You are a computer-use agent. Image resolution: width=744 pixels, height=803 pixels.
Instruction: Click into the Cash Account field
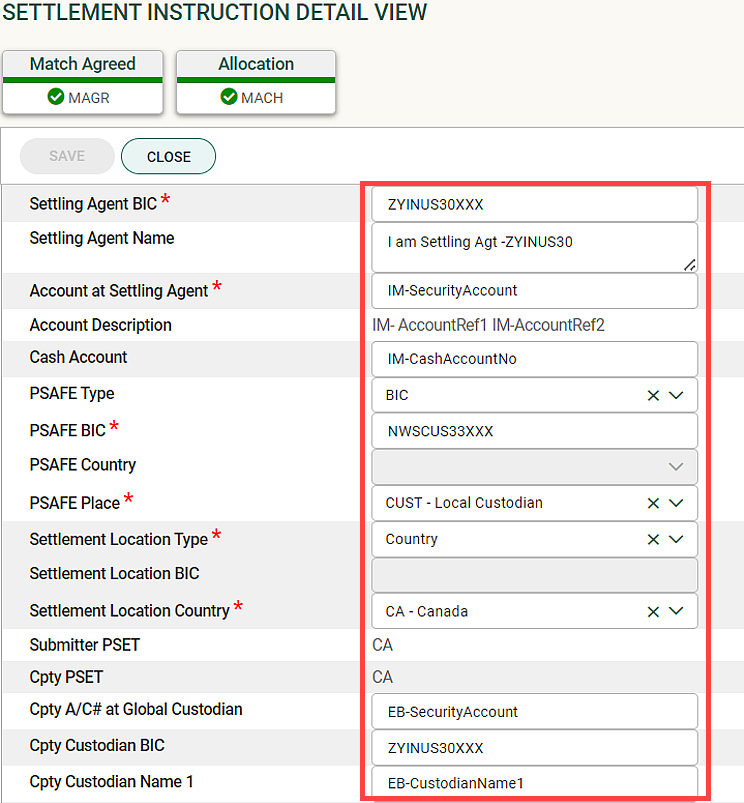point(535,359)
